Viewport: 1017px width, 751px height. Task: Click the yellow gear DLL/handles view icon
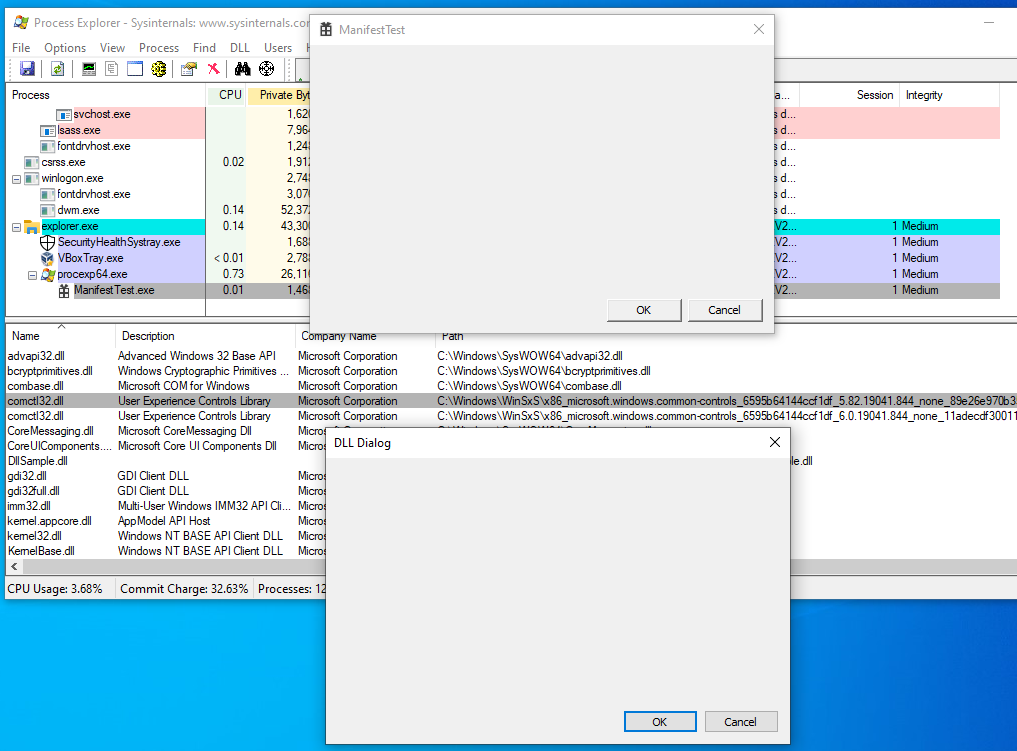click(159, 69)
